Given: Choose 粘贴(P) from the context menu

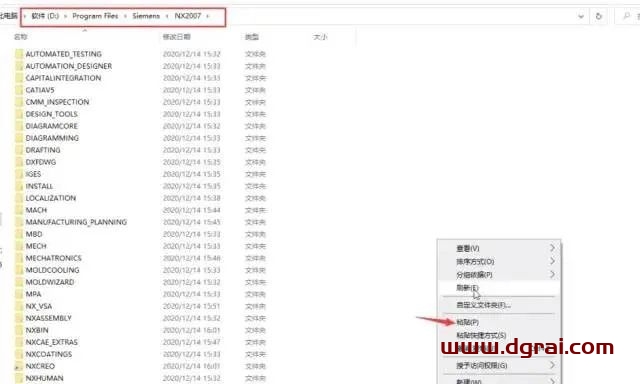Looking at the screenshot, I should click(x=500, y=322).
